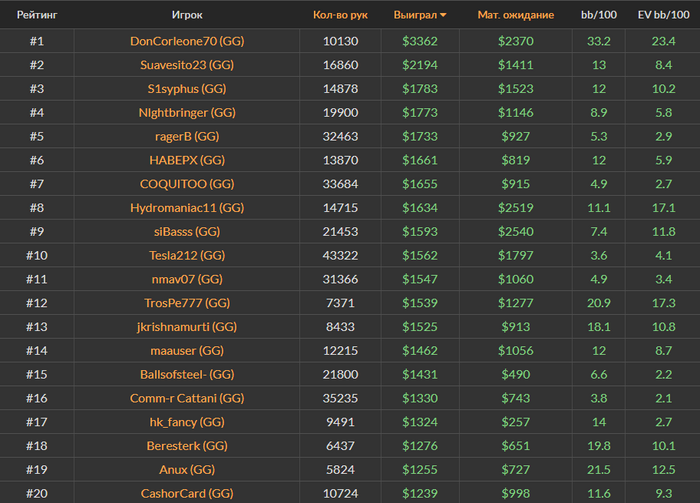
Task: Open Hydromaniac11 (GG) profile link
Action: pyautogui.click(x=187, y=208)
